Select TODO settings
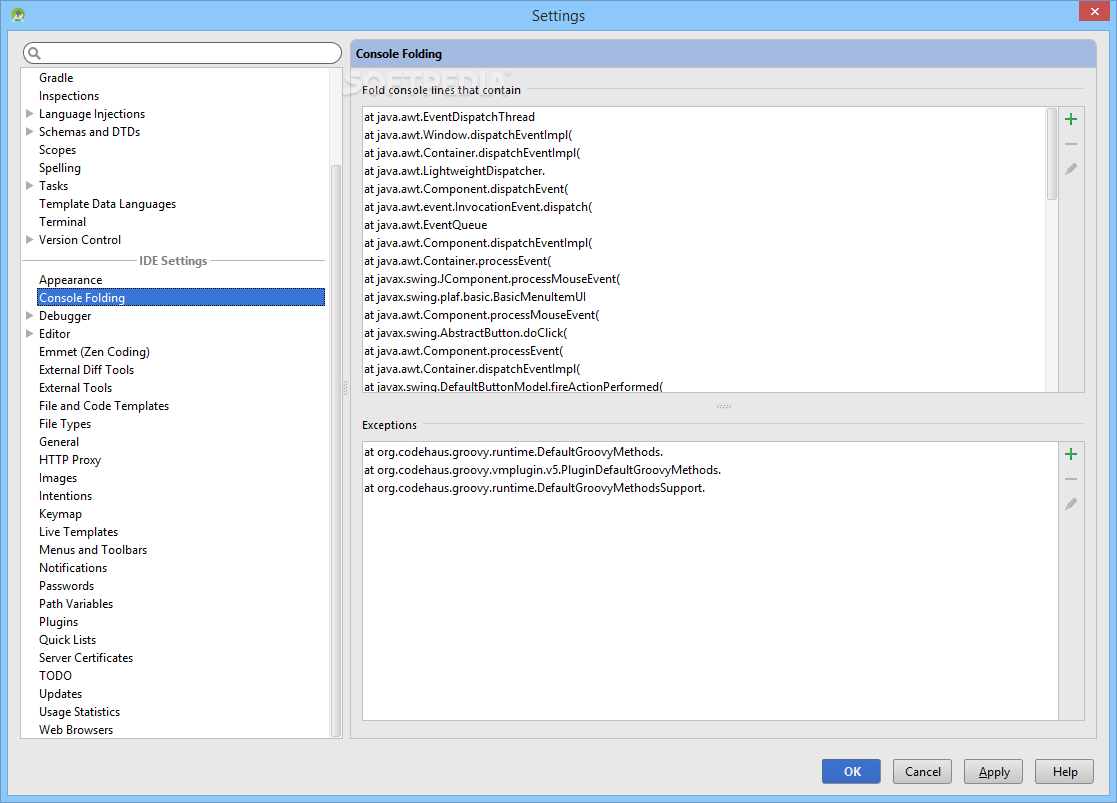 pos(56,676)
